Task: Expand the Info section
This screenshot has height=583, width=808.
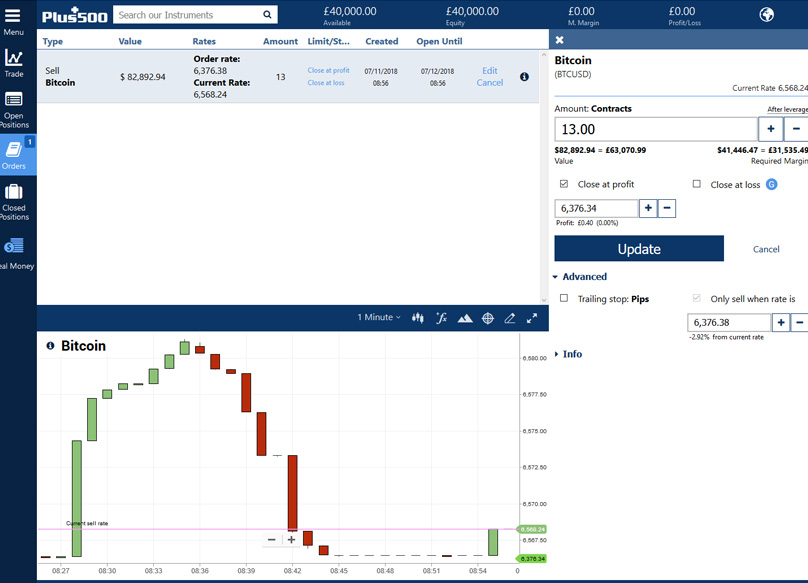Action: pos(568,354)
